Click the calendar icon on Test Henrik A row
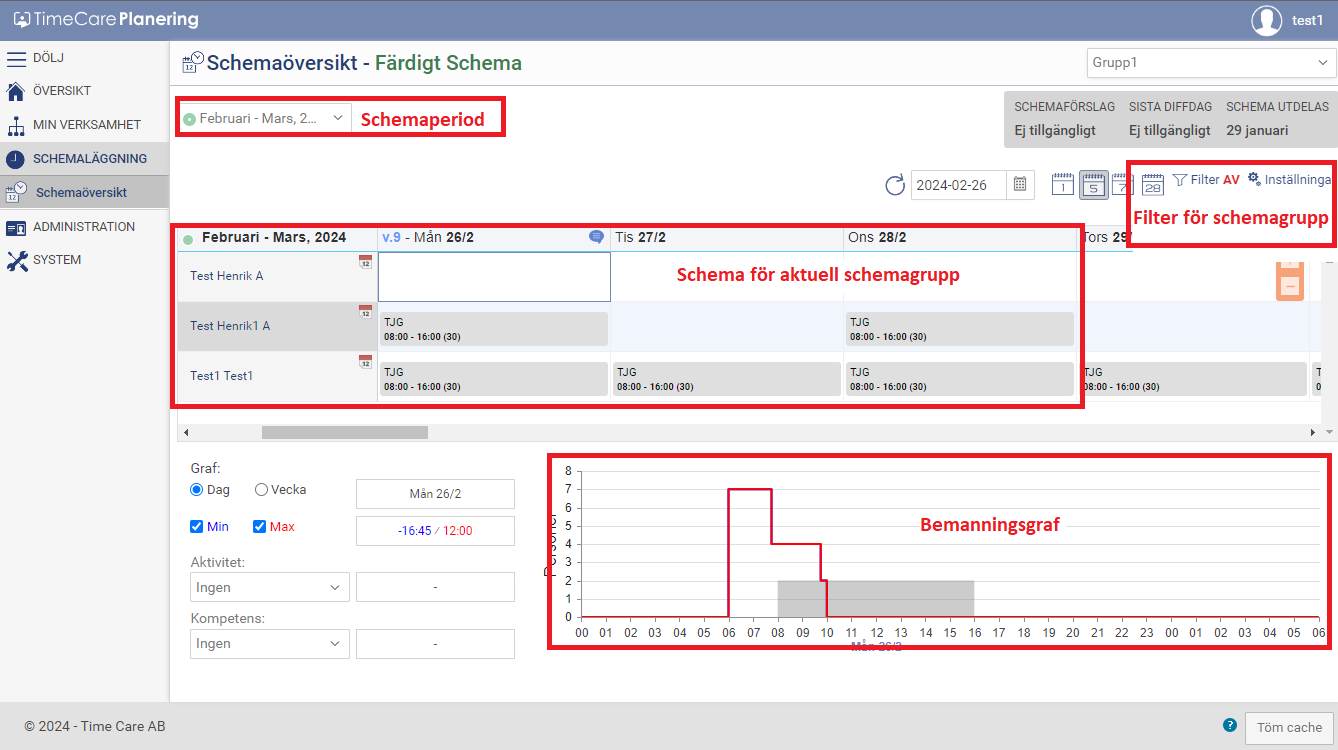Screen dimensions: 1338x750 tap(365, 262)
